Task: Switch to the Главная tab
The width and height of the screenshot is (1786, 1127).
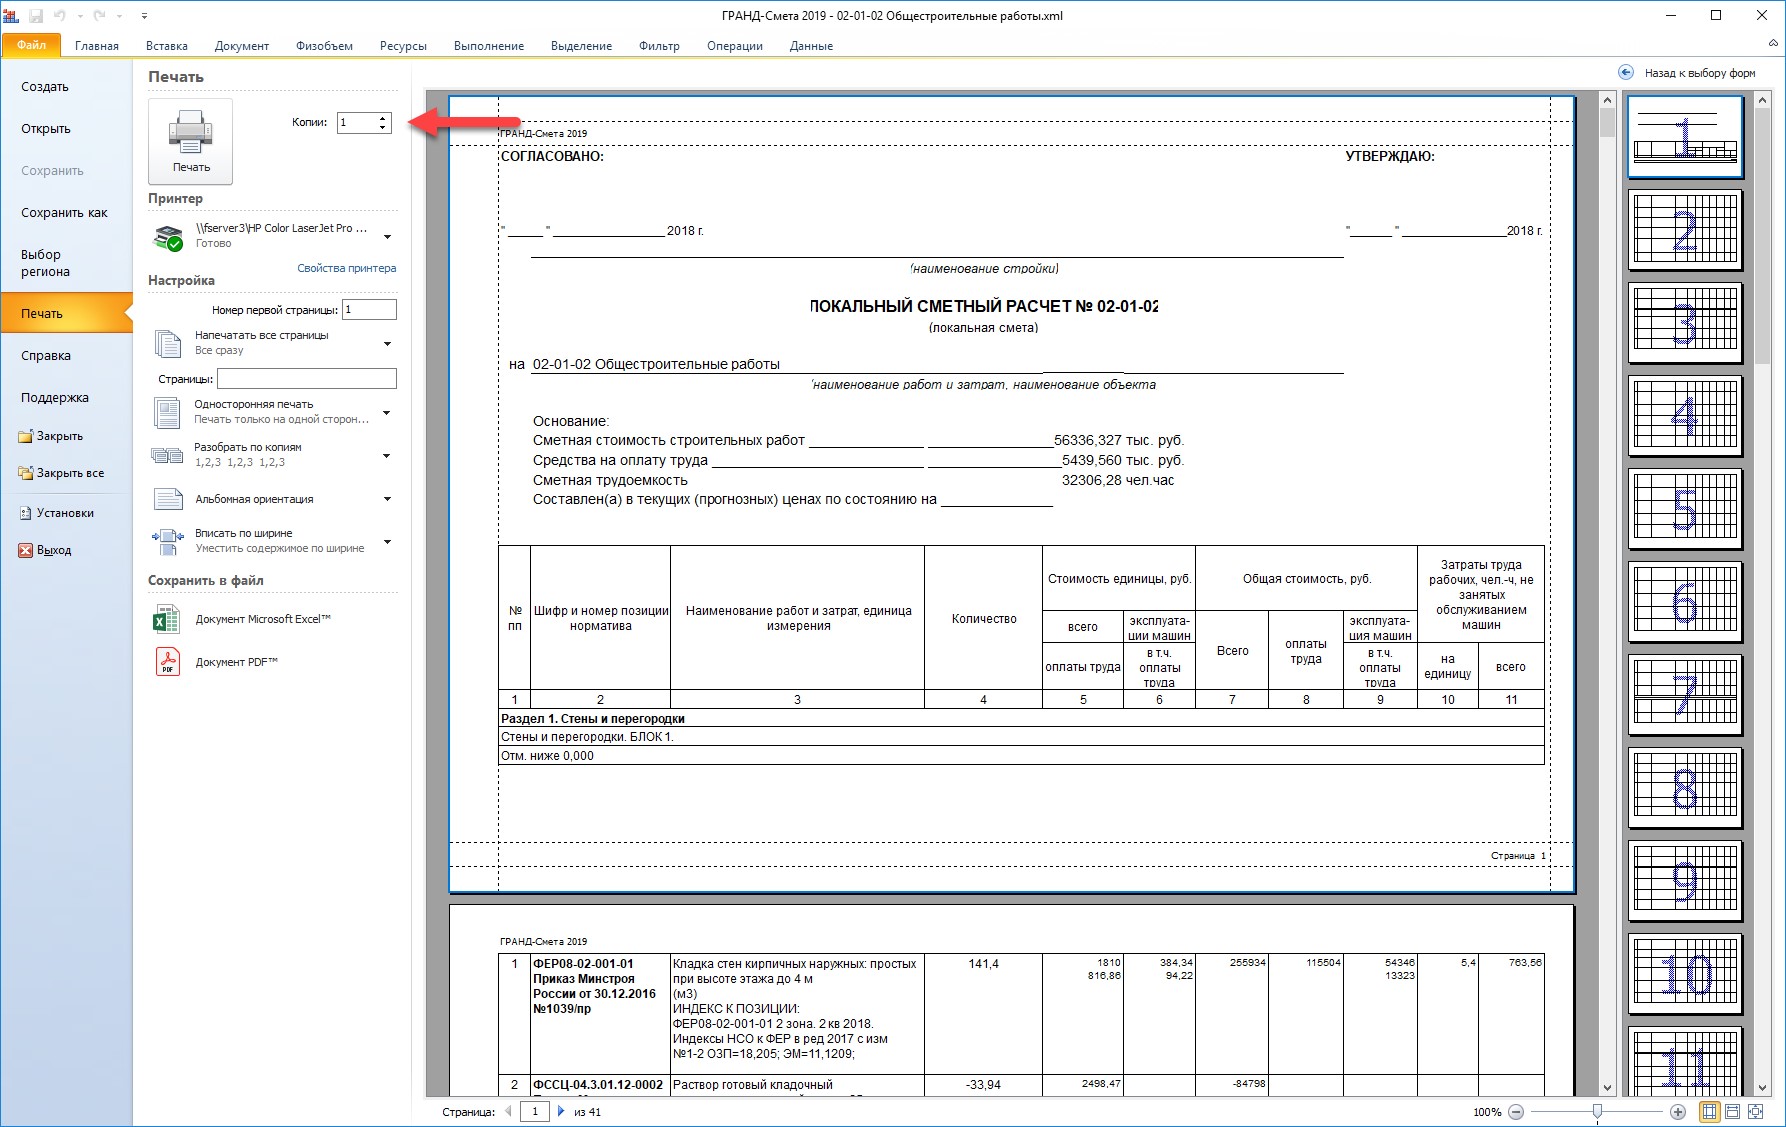Action: [97, 46]
